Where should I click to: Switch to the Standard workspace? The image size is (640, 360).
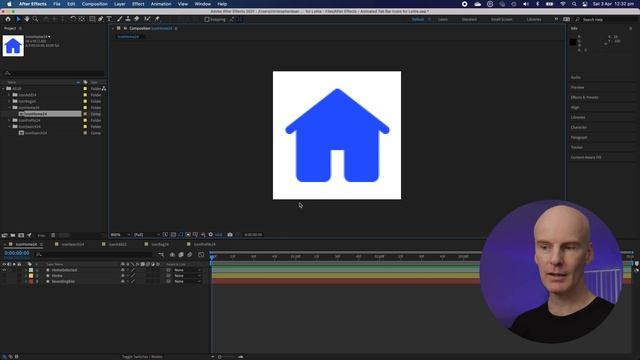coord(469,20)
